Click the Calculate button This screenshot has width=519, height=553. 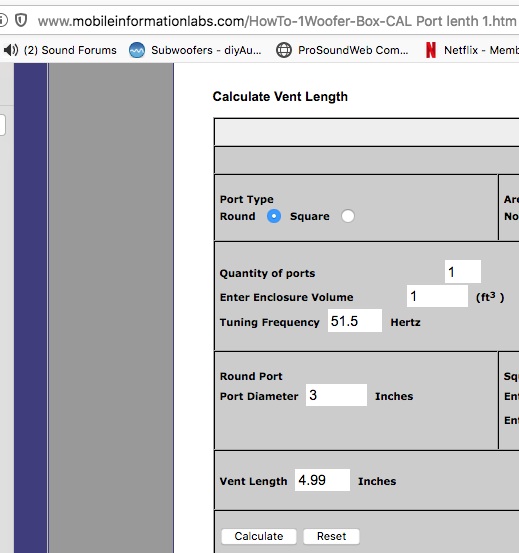coord(259,536)
